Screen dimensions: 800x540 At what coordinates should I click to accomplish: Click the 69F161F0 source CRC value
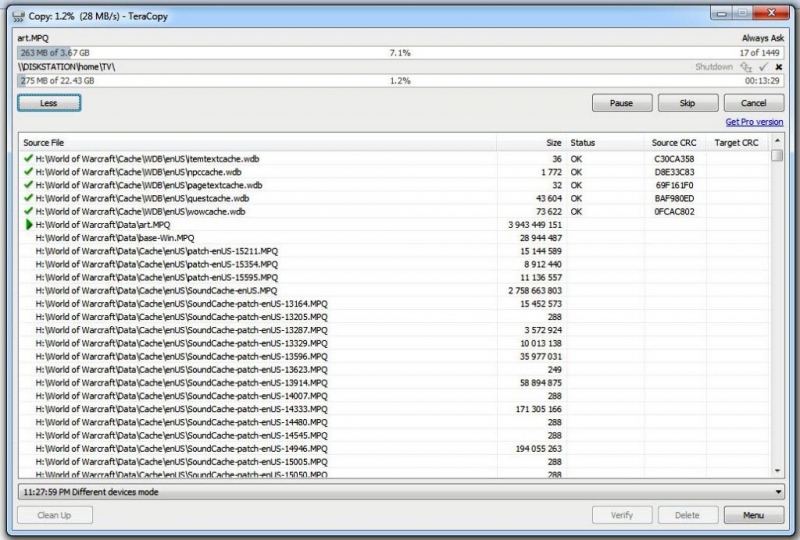pyautogui.click(x=674, y=185)
